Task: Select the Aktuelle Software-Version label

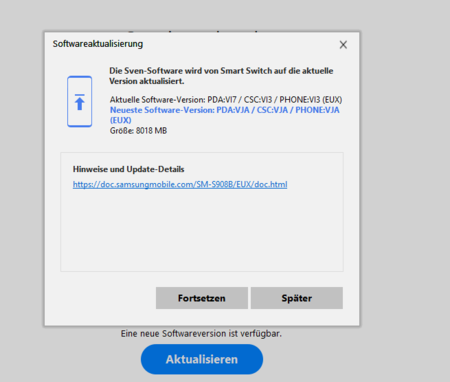Action: click(157, 100)
